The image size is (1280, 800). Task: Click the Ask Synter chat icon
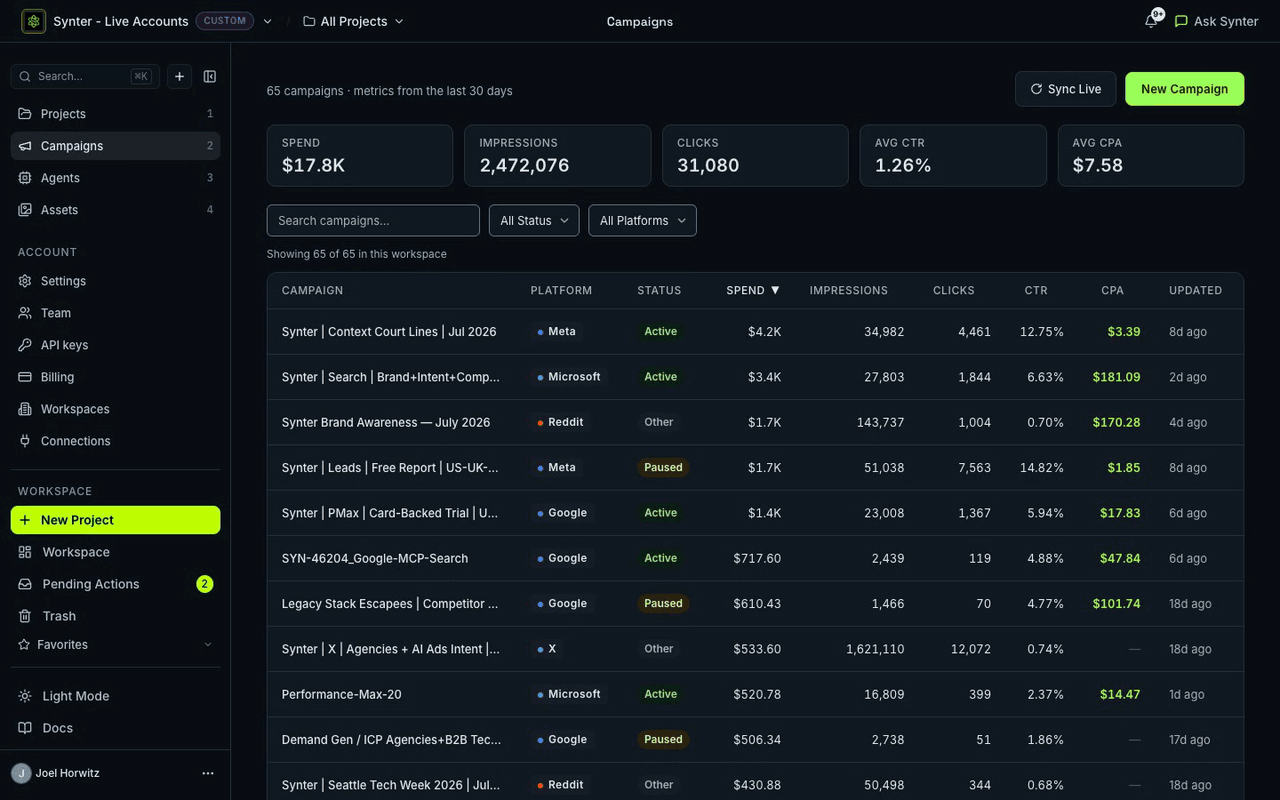pos(1181,21)
